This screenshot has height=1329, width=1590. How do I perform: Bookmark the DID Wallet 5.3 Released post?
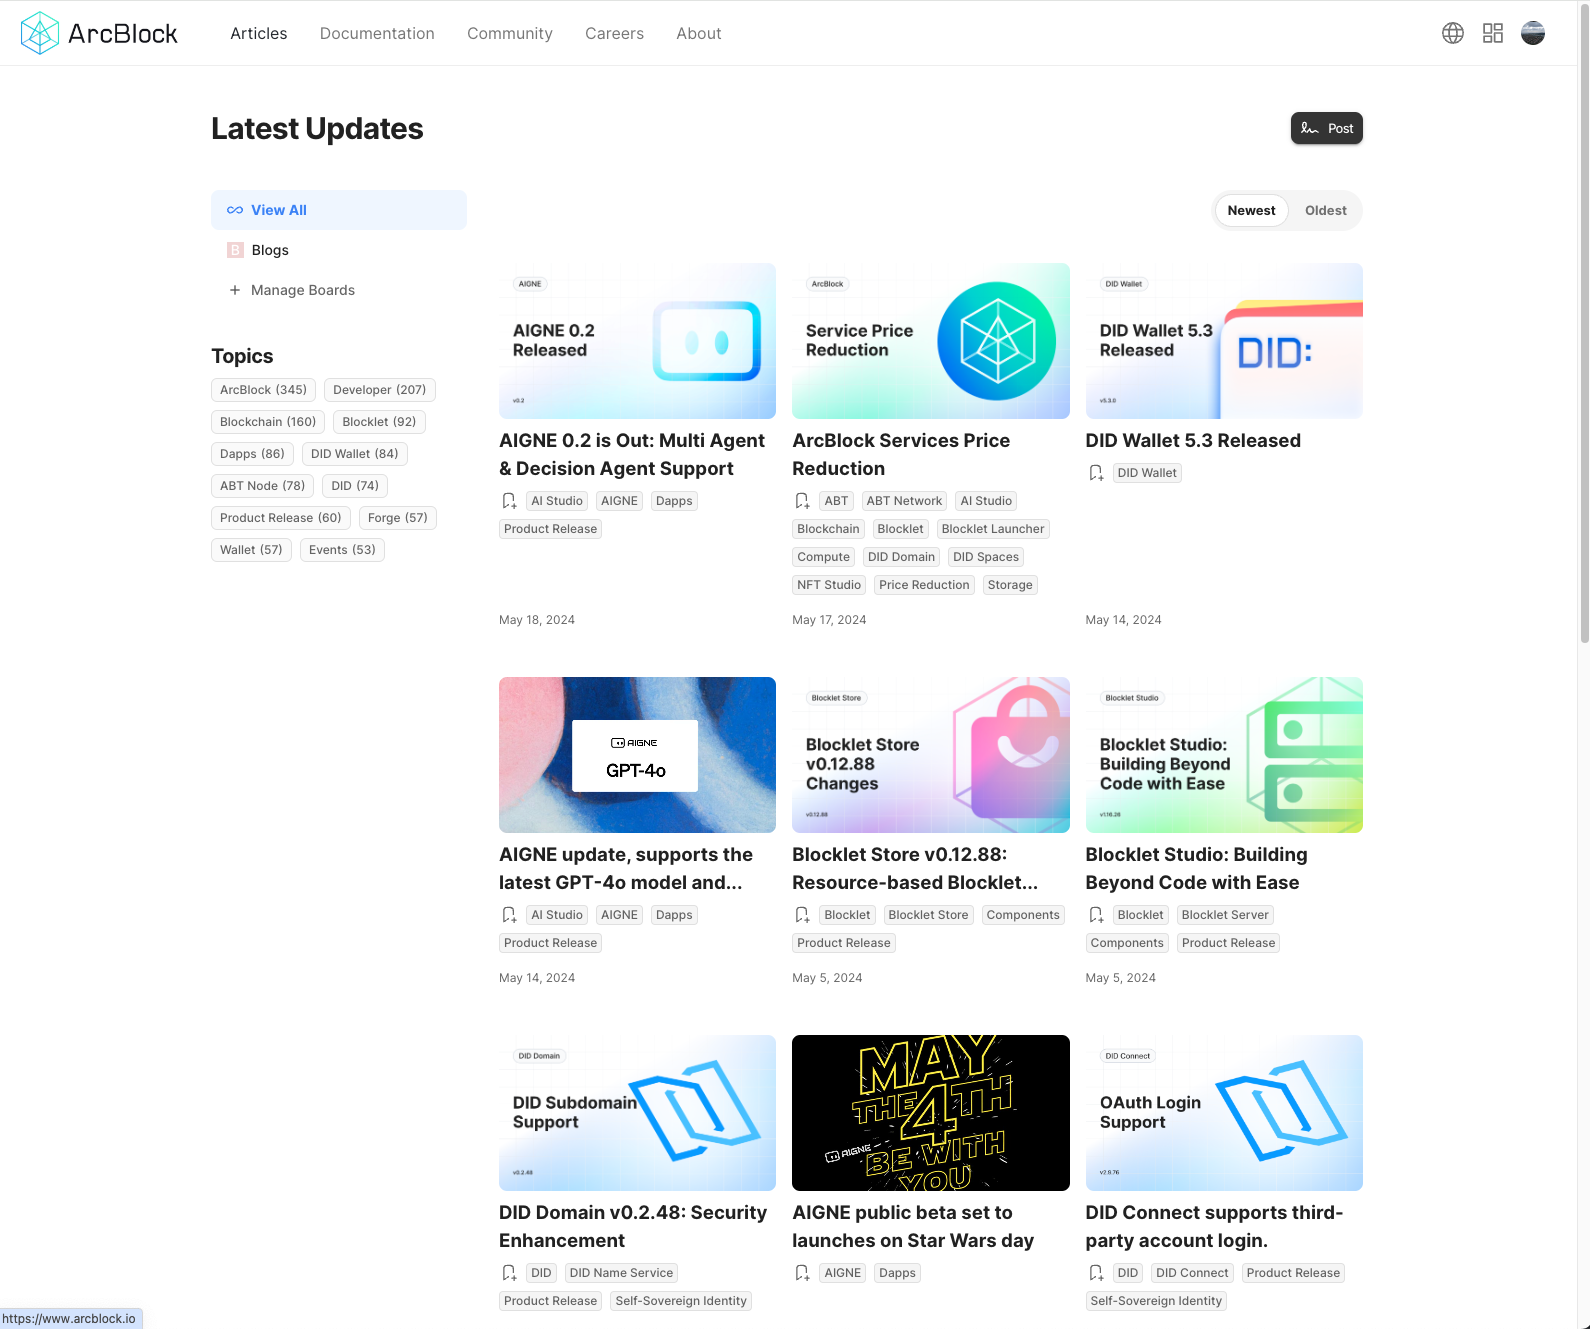click(x=1096, y=473)
